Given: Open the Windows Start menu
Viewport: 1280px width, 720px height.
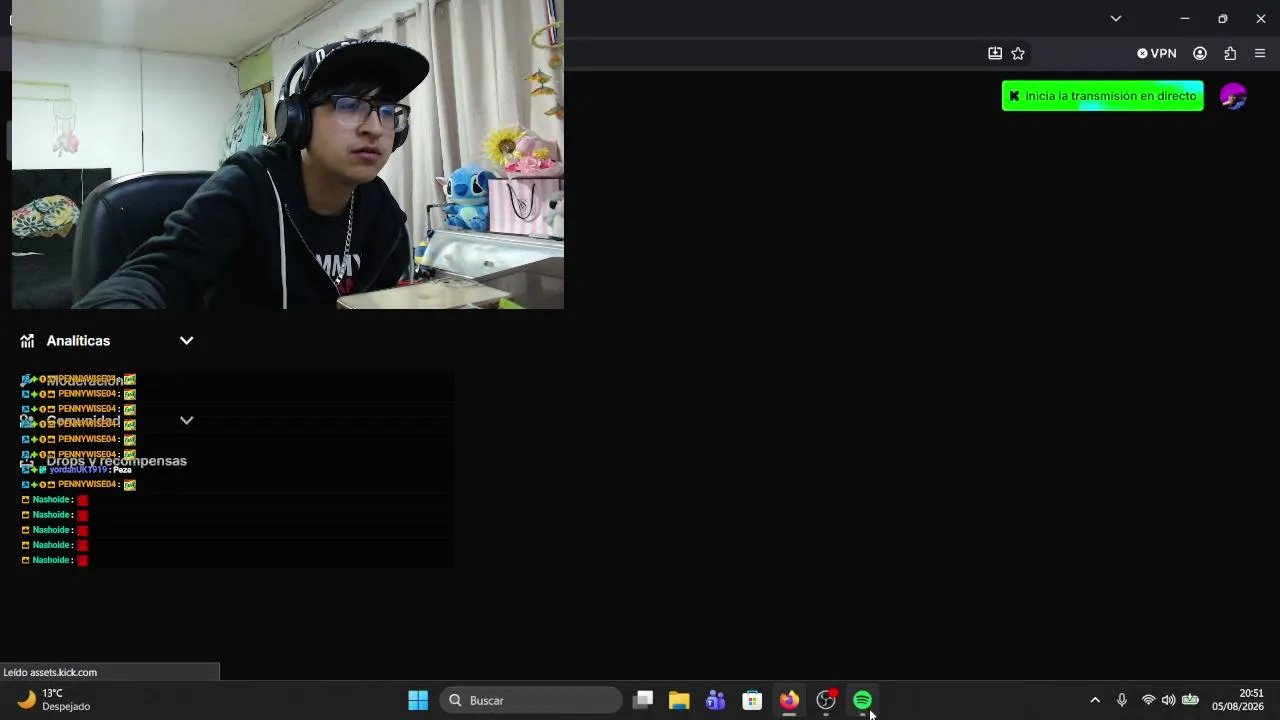Looking at the screenshot, I should click(418, 700).
